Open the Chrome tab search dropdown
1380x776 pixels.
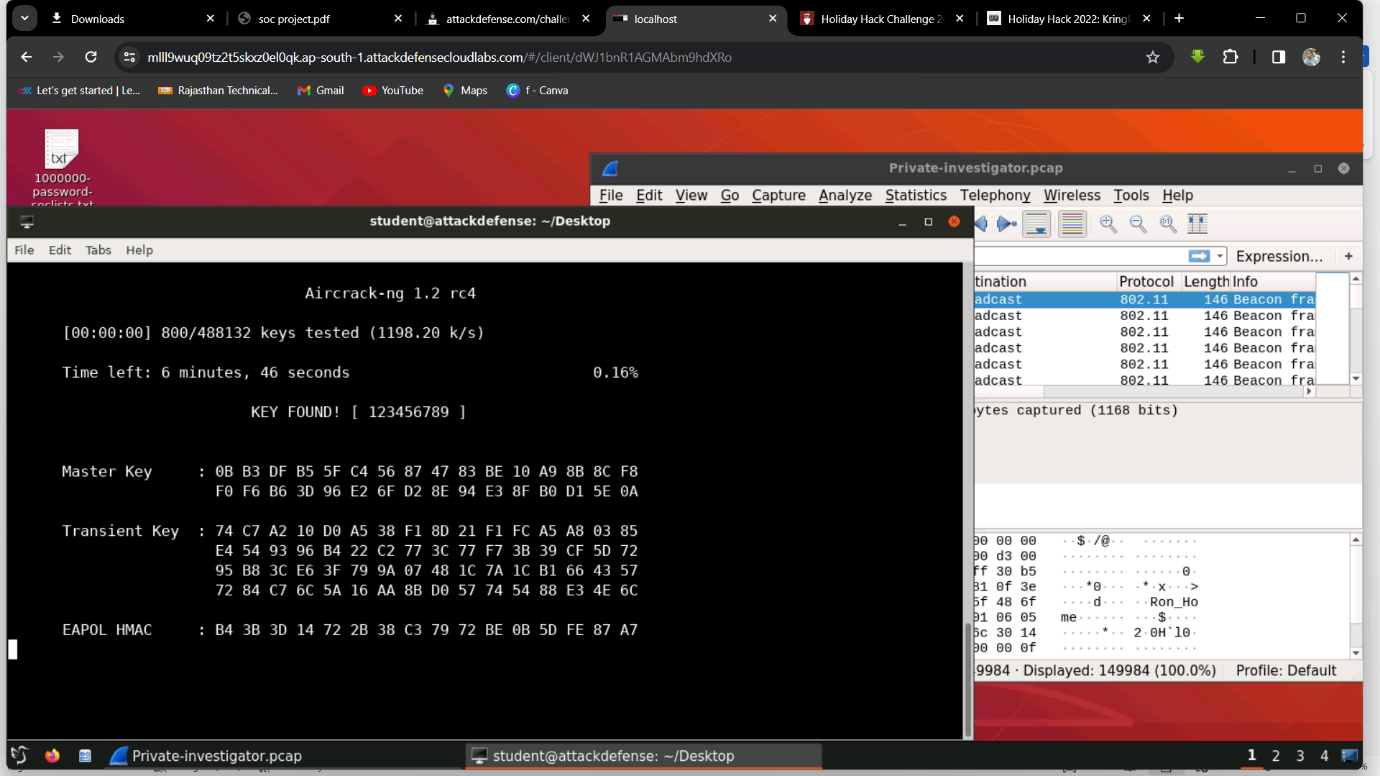[24, 18]
